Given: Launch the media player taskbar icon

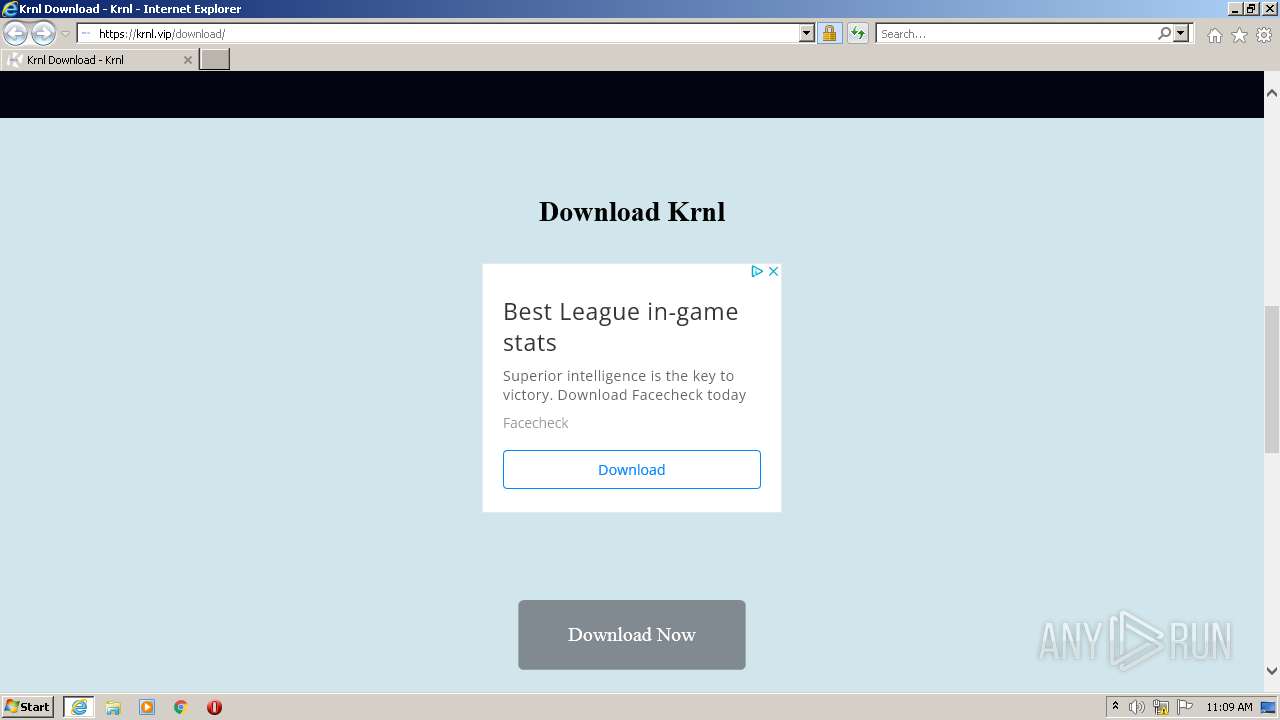Looking at the screenshot, I should pos(147,707).
